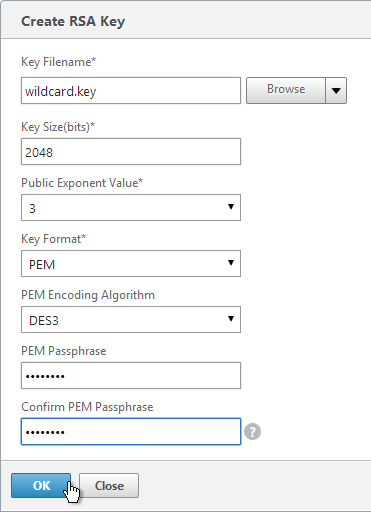Screen dimensions: 371x512
Task: Click the PEM Passphrase label text
Action: (64, 351)
